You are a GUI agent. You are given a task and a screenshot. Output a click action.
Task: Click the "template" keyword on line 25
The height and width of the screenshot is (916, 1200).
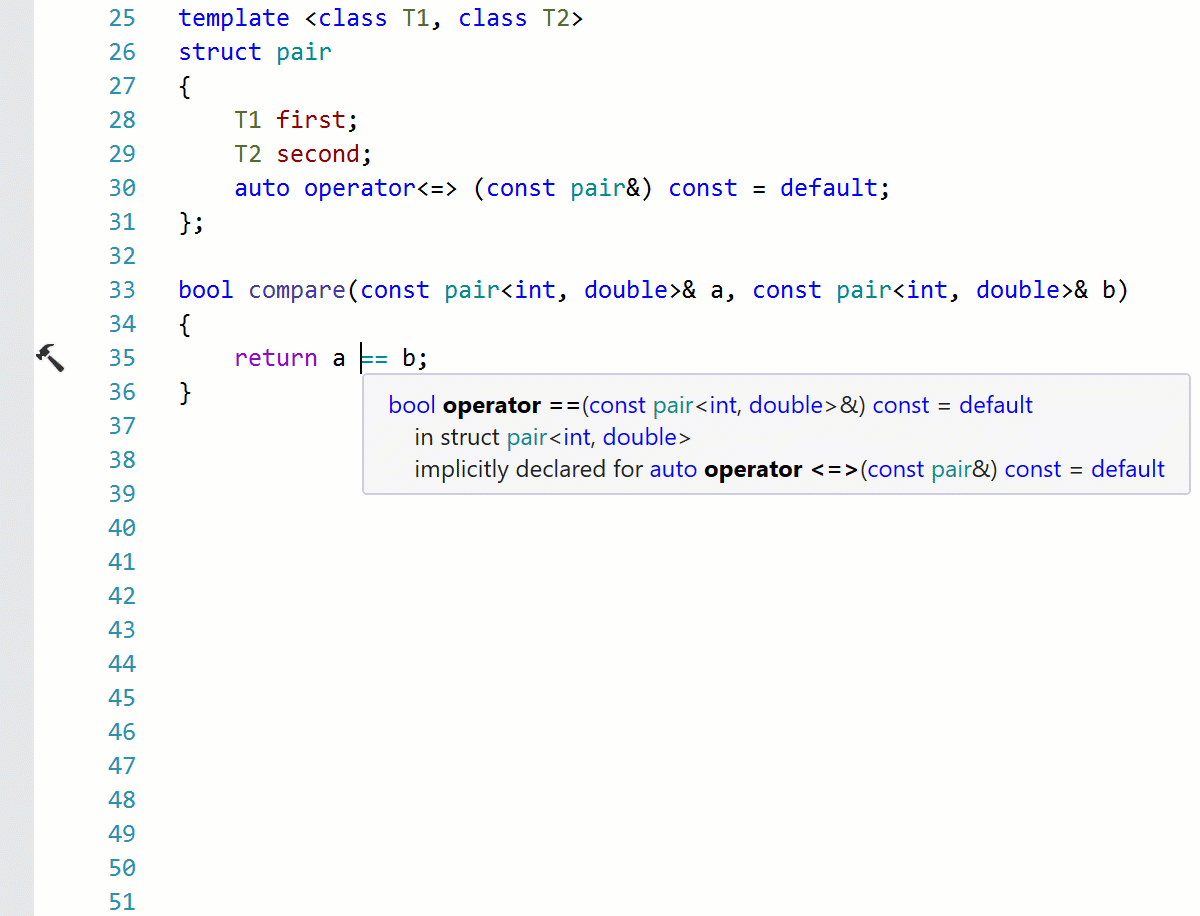[x=234, y=18]
